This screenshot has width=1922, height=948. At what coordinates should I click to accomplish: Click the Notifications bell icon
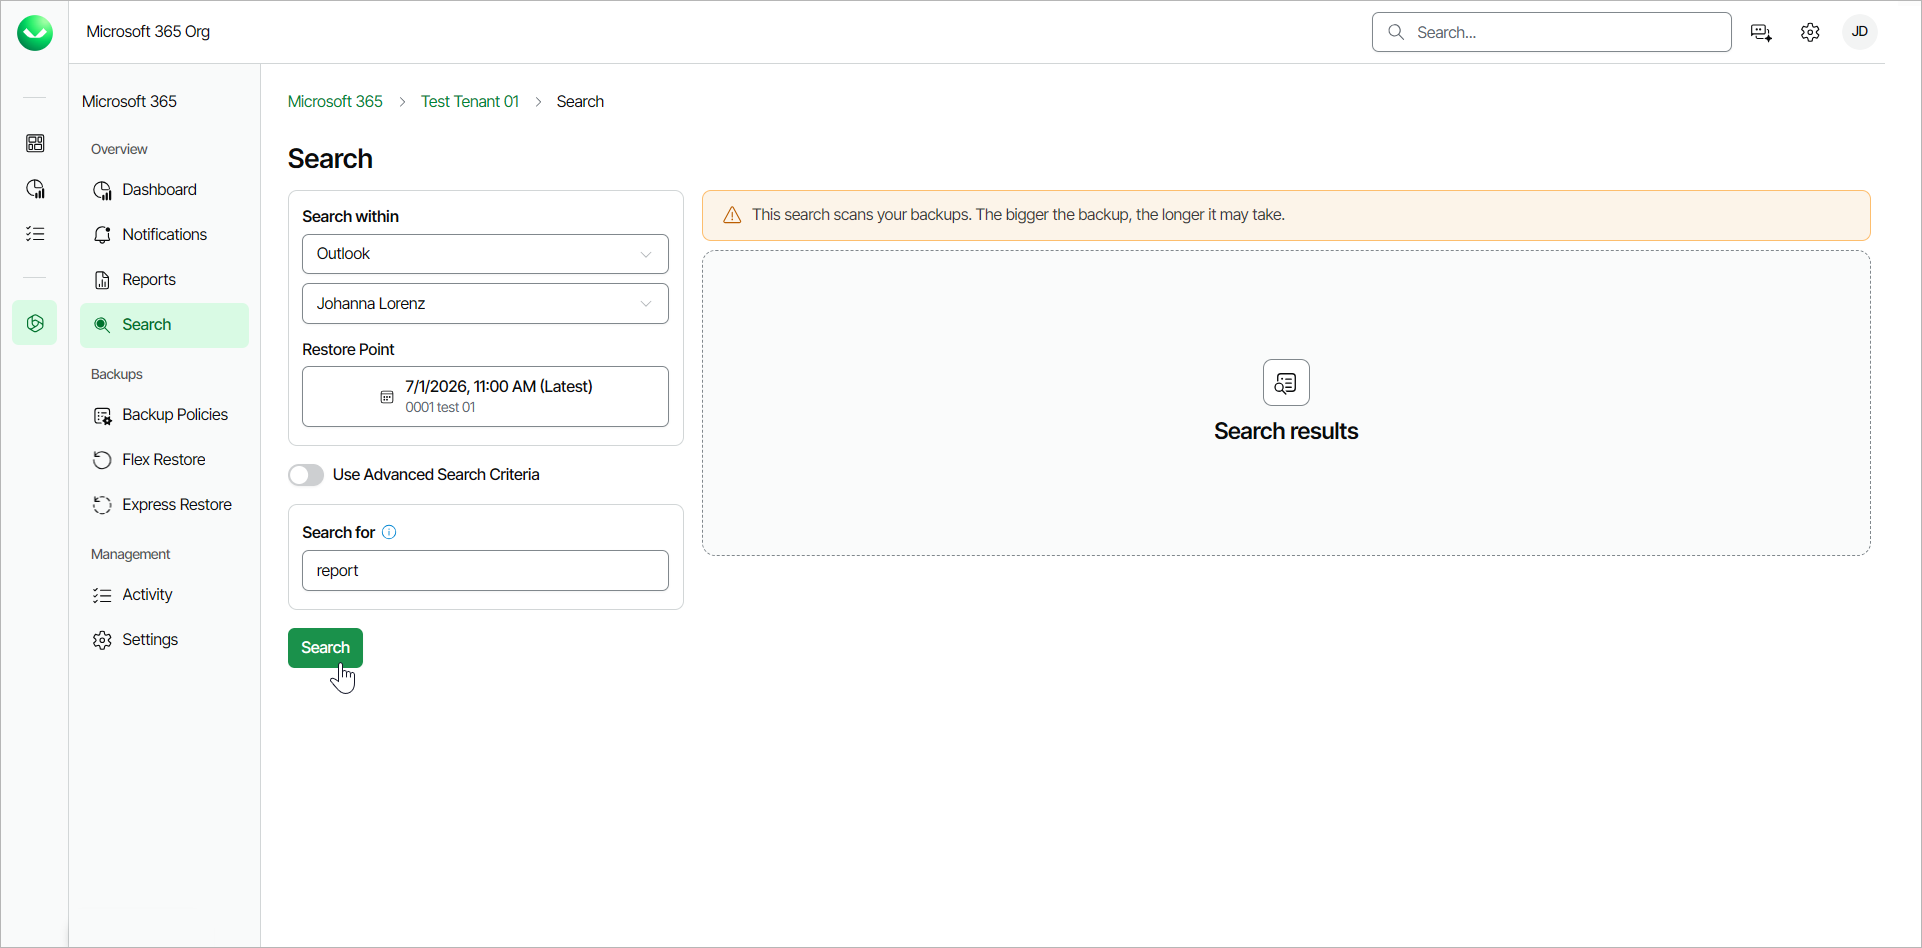coord(102,235)
